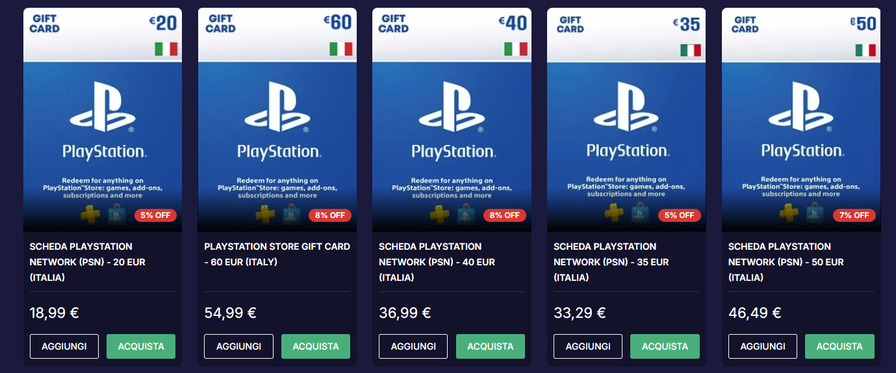Open the PlayStation Store Gift Card 60 EUR title

277,254
